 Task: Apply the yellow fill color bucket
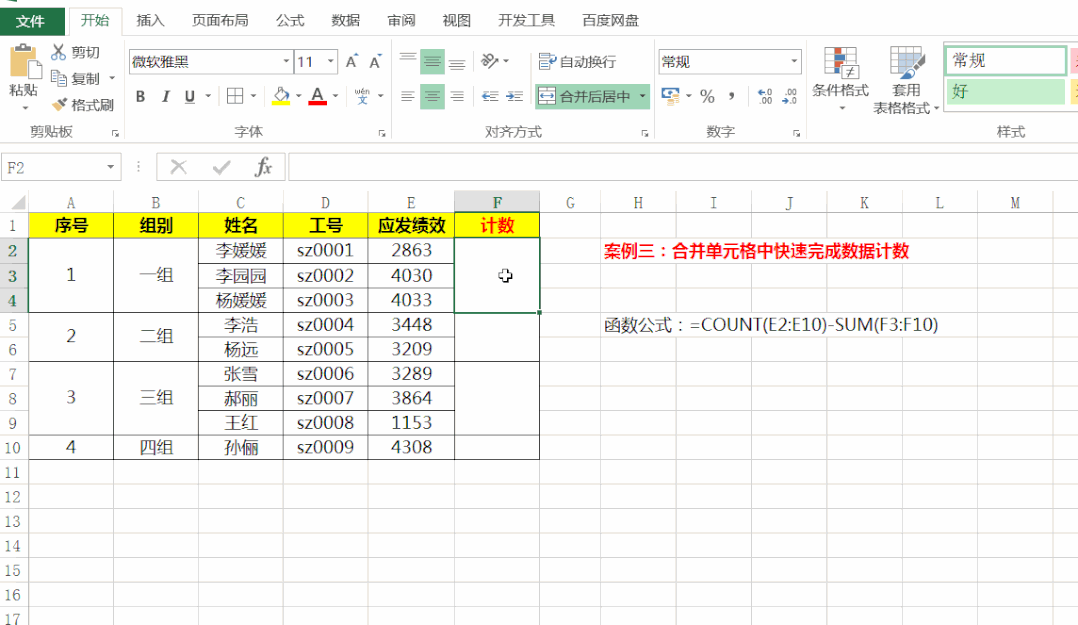pos(281,96)
